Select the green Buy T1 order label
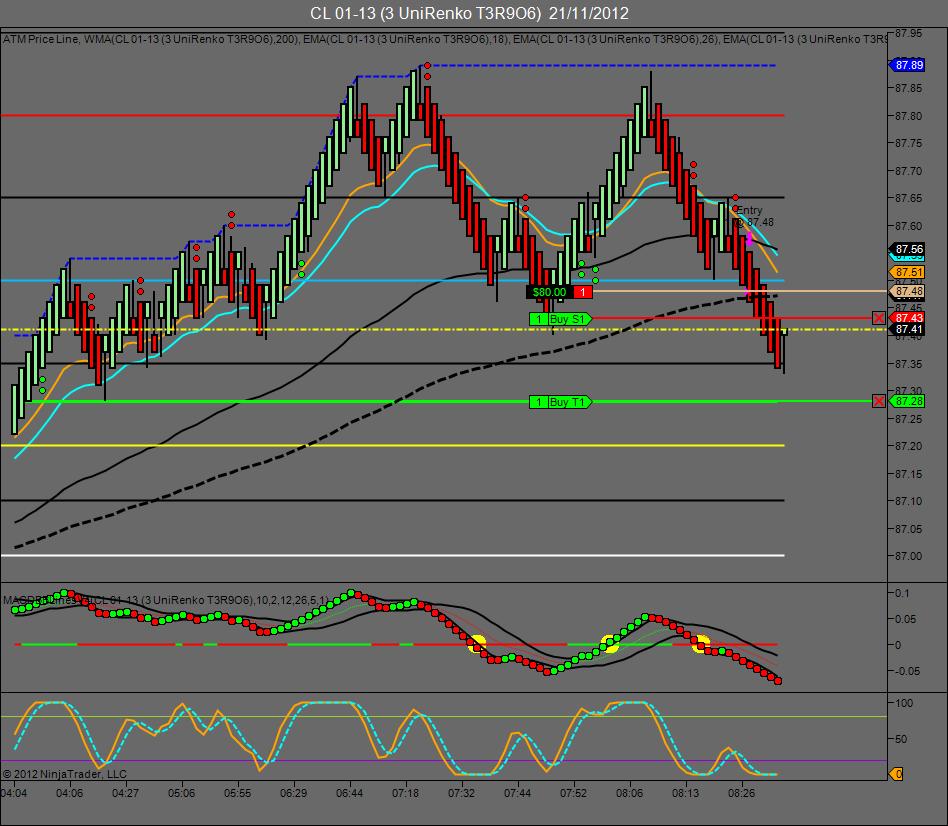948x826 pixels. (x=560, y=402)
